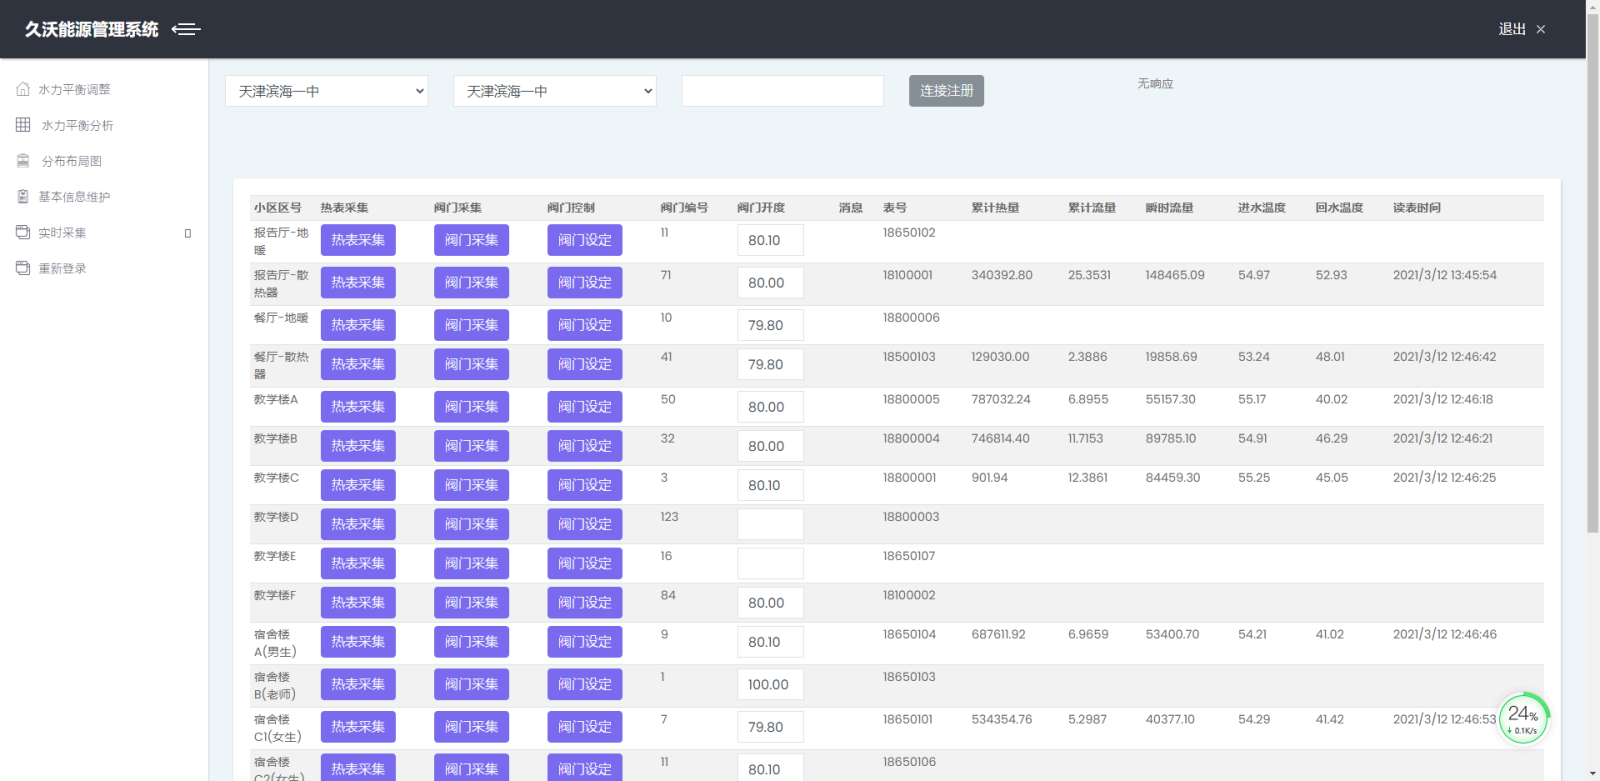The width and height of the screenshot is (1600, 781).
Task: Expand the 实时采集 submenu indicator
Action: point(188,233)
